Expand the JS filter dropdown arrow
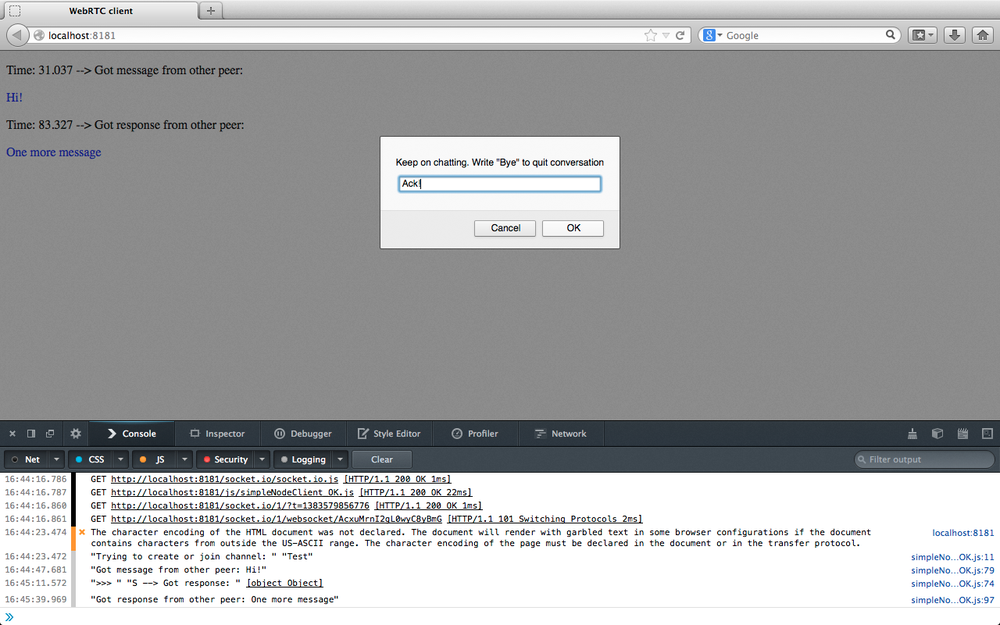The width and height of the screenshot is (1000, 625). (184, 459)
